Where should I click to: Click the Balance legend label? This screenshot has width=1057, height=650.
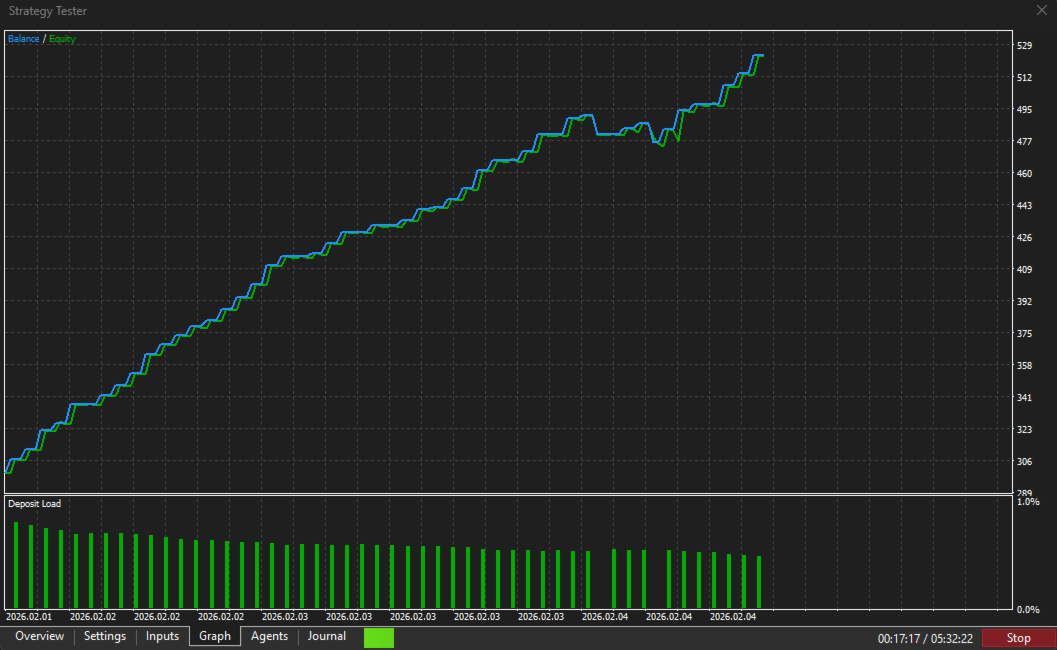[24, 39]
